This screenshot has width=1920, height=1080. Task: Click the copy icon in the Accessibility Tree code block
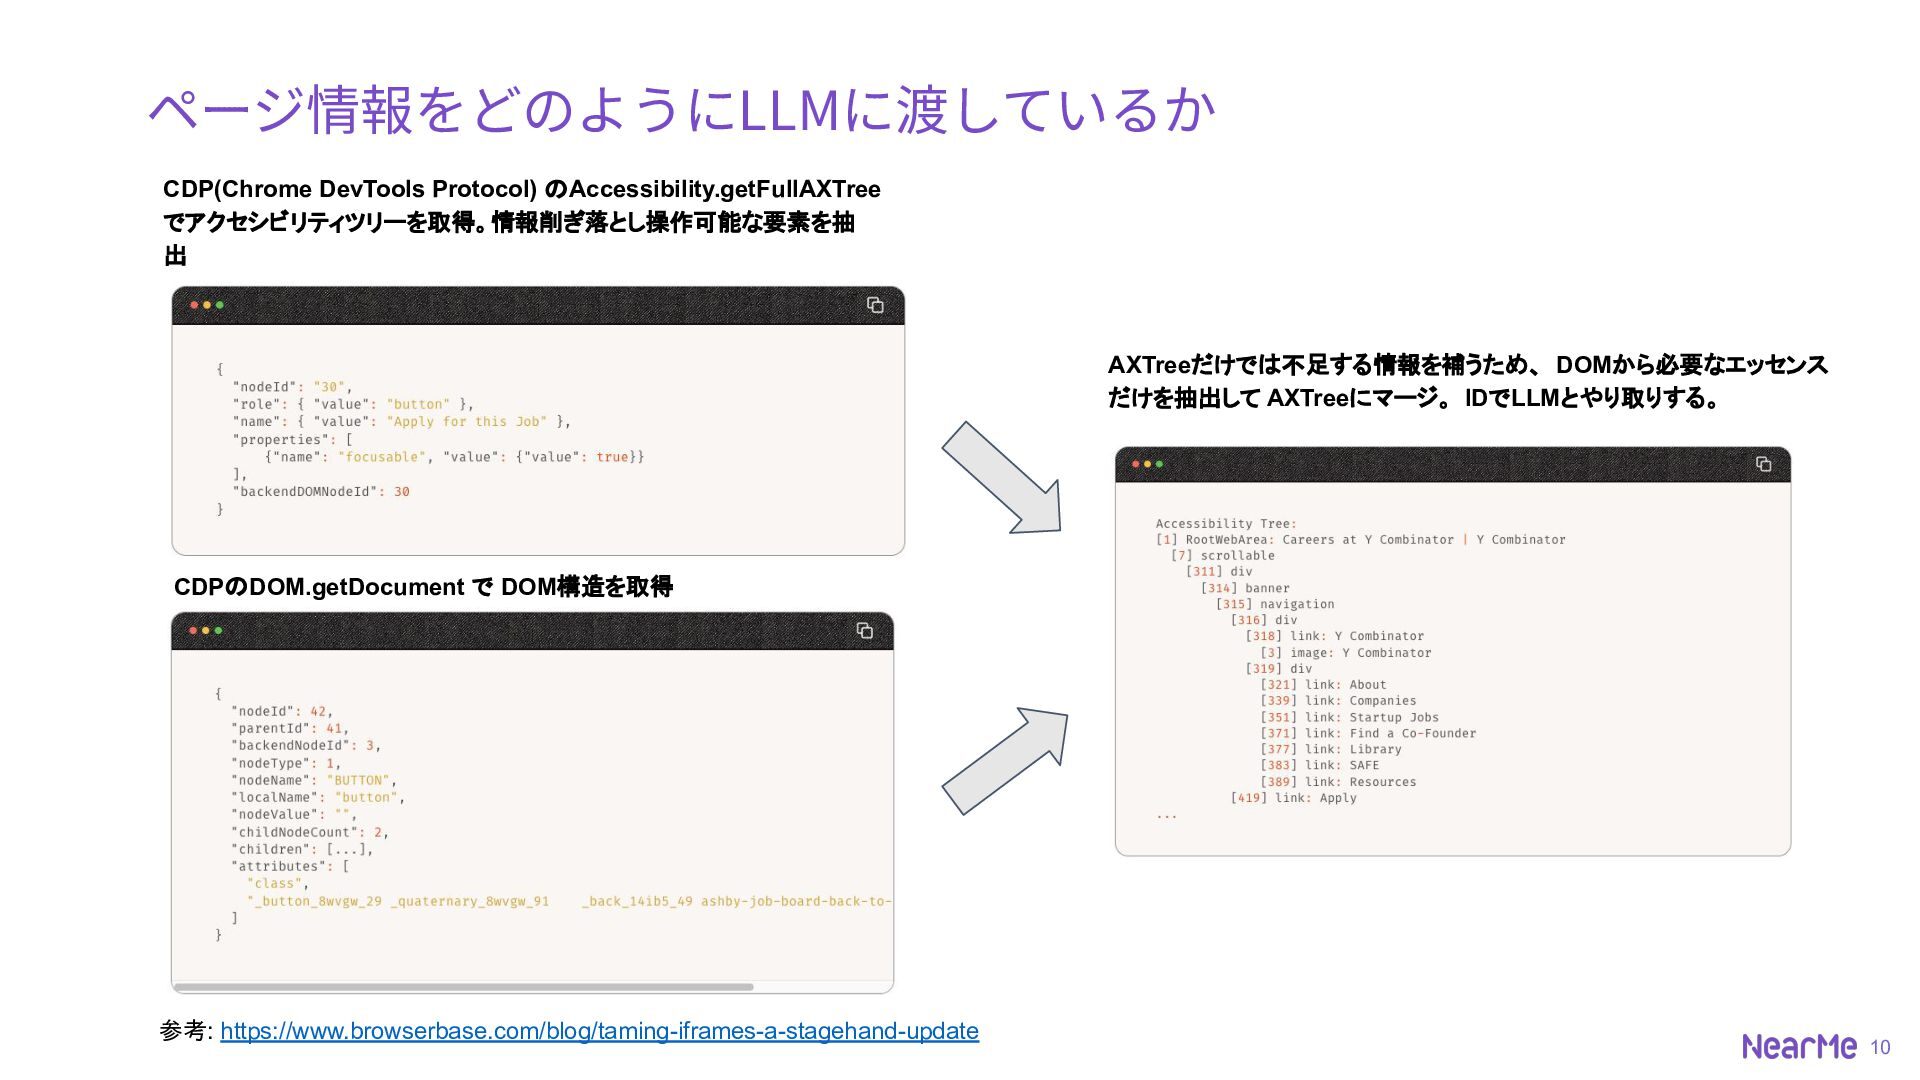pos(1763,464)
